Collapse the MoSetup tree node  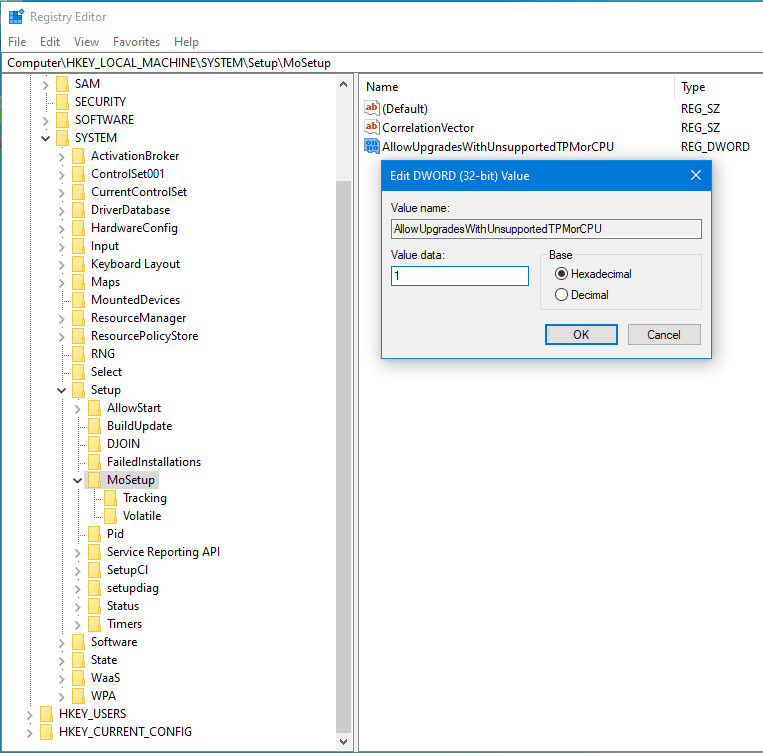coord(78,480)
